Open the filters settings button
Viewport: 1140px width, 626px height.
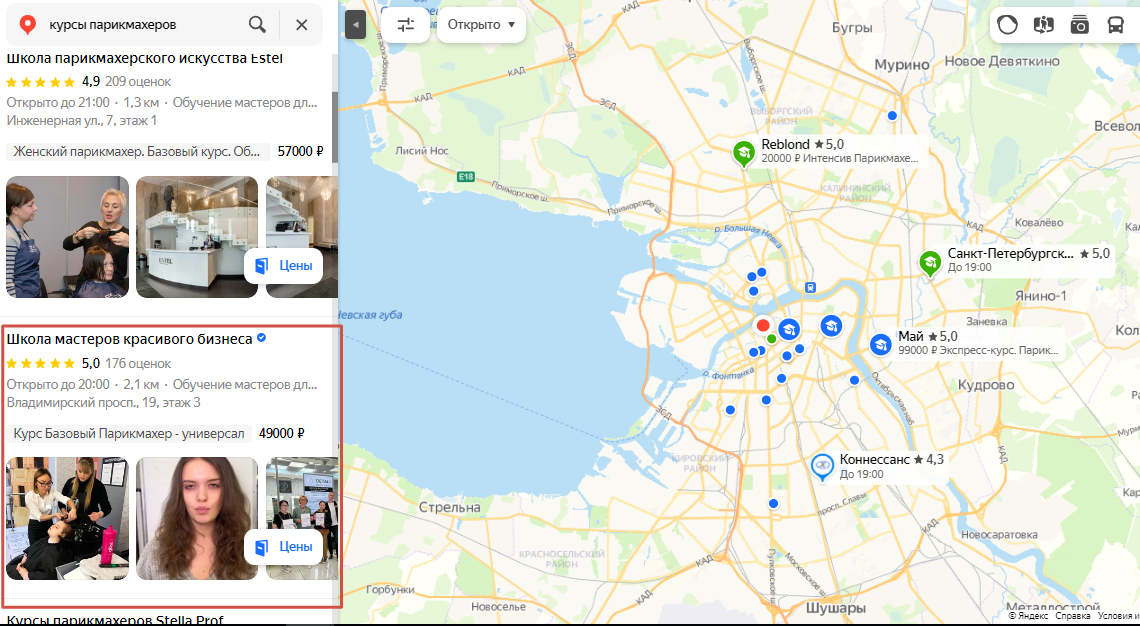(406, 25)
